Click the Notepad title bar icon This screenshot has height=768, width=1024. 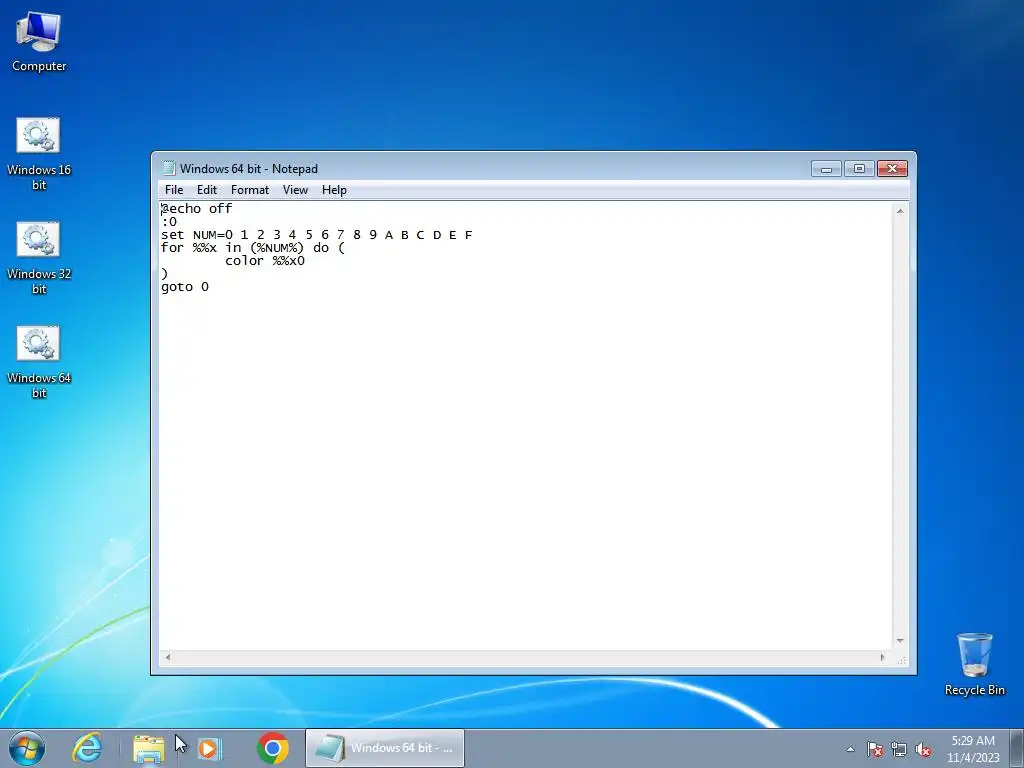pyautogui.click(x=169, y=168)
